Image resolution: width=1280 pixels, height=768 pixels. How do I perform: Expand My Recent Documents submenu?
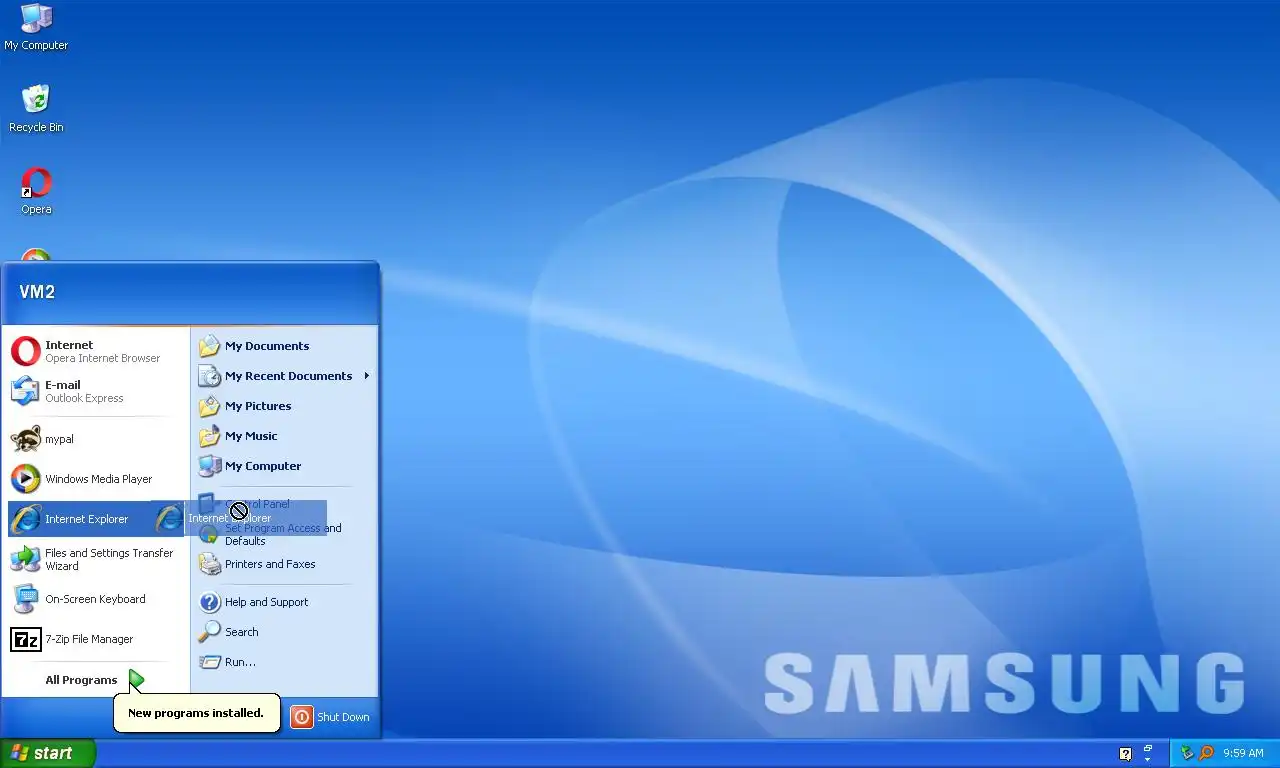point(284,376)
